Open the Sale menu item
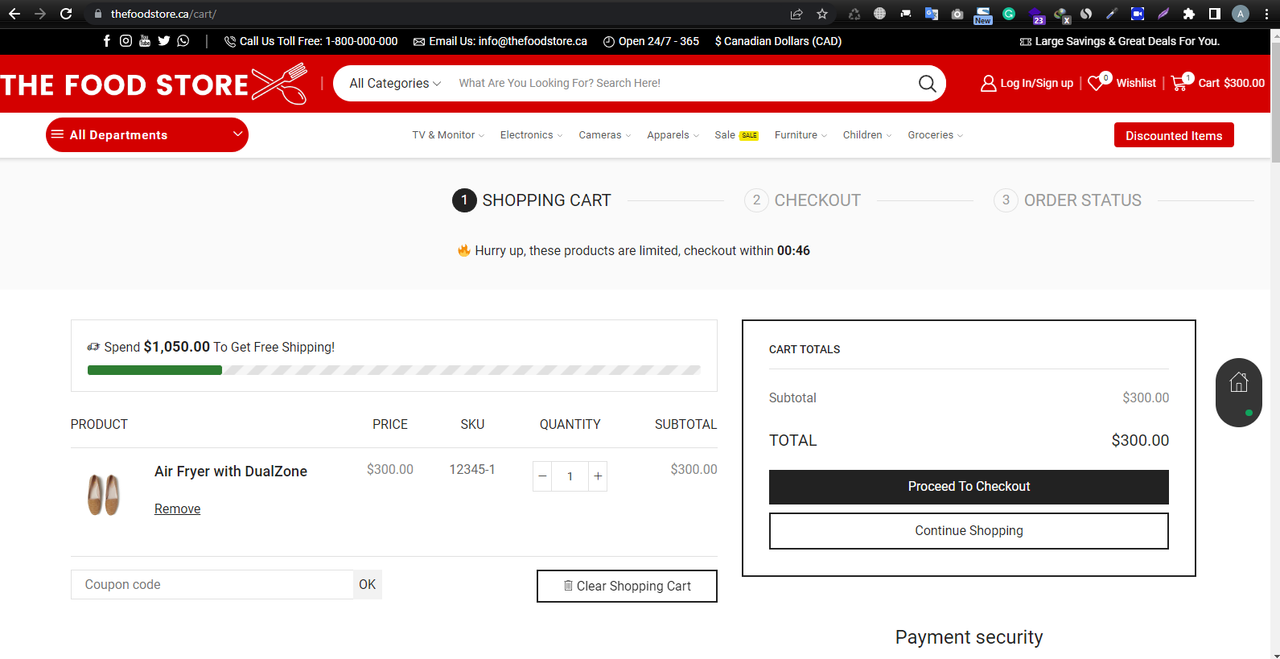The width and height of the screenshot is (1280, 659). tap(736, 135)
